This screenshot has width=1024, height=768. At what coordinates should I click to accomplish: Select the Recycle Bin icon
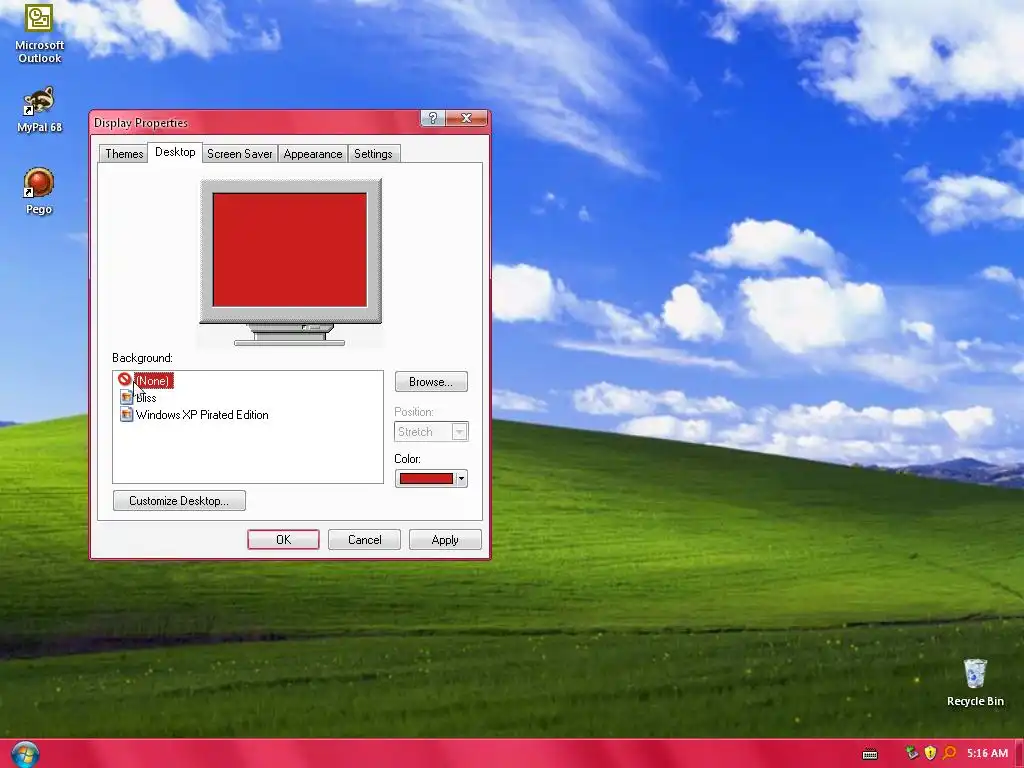975,683
